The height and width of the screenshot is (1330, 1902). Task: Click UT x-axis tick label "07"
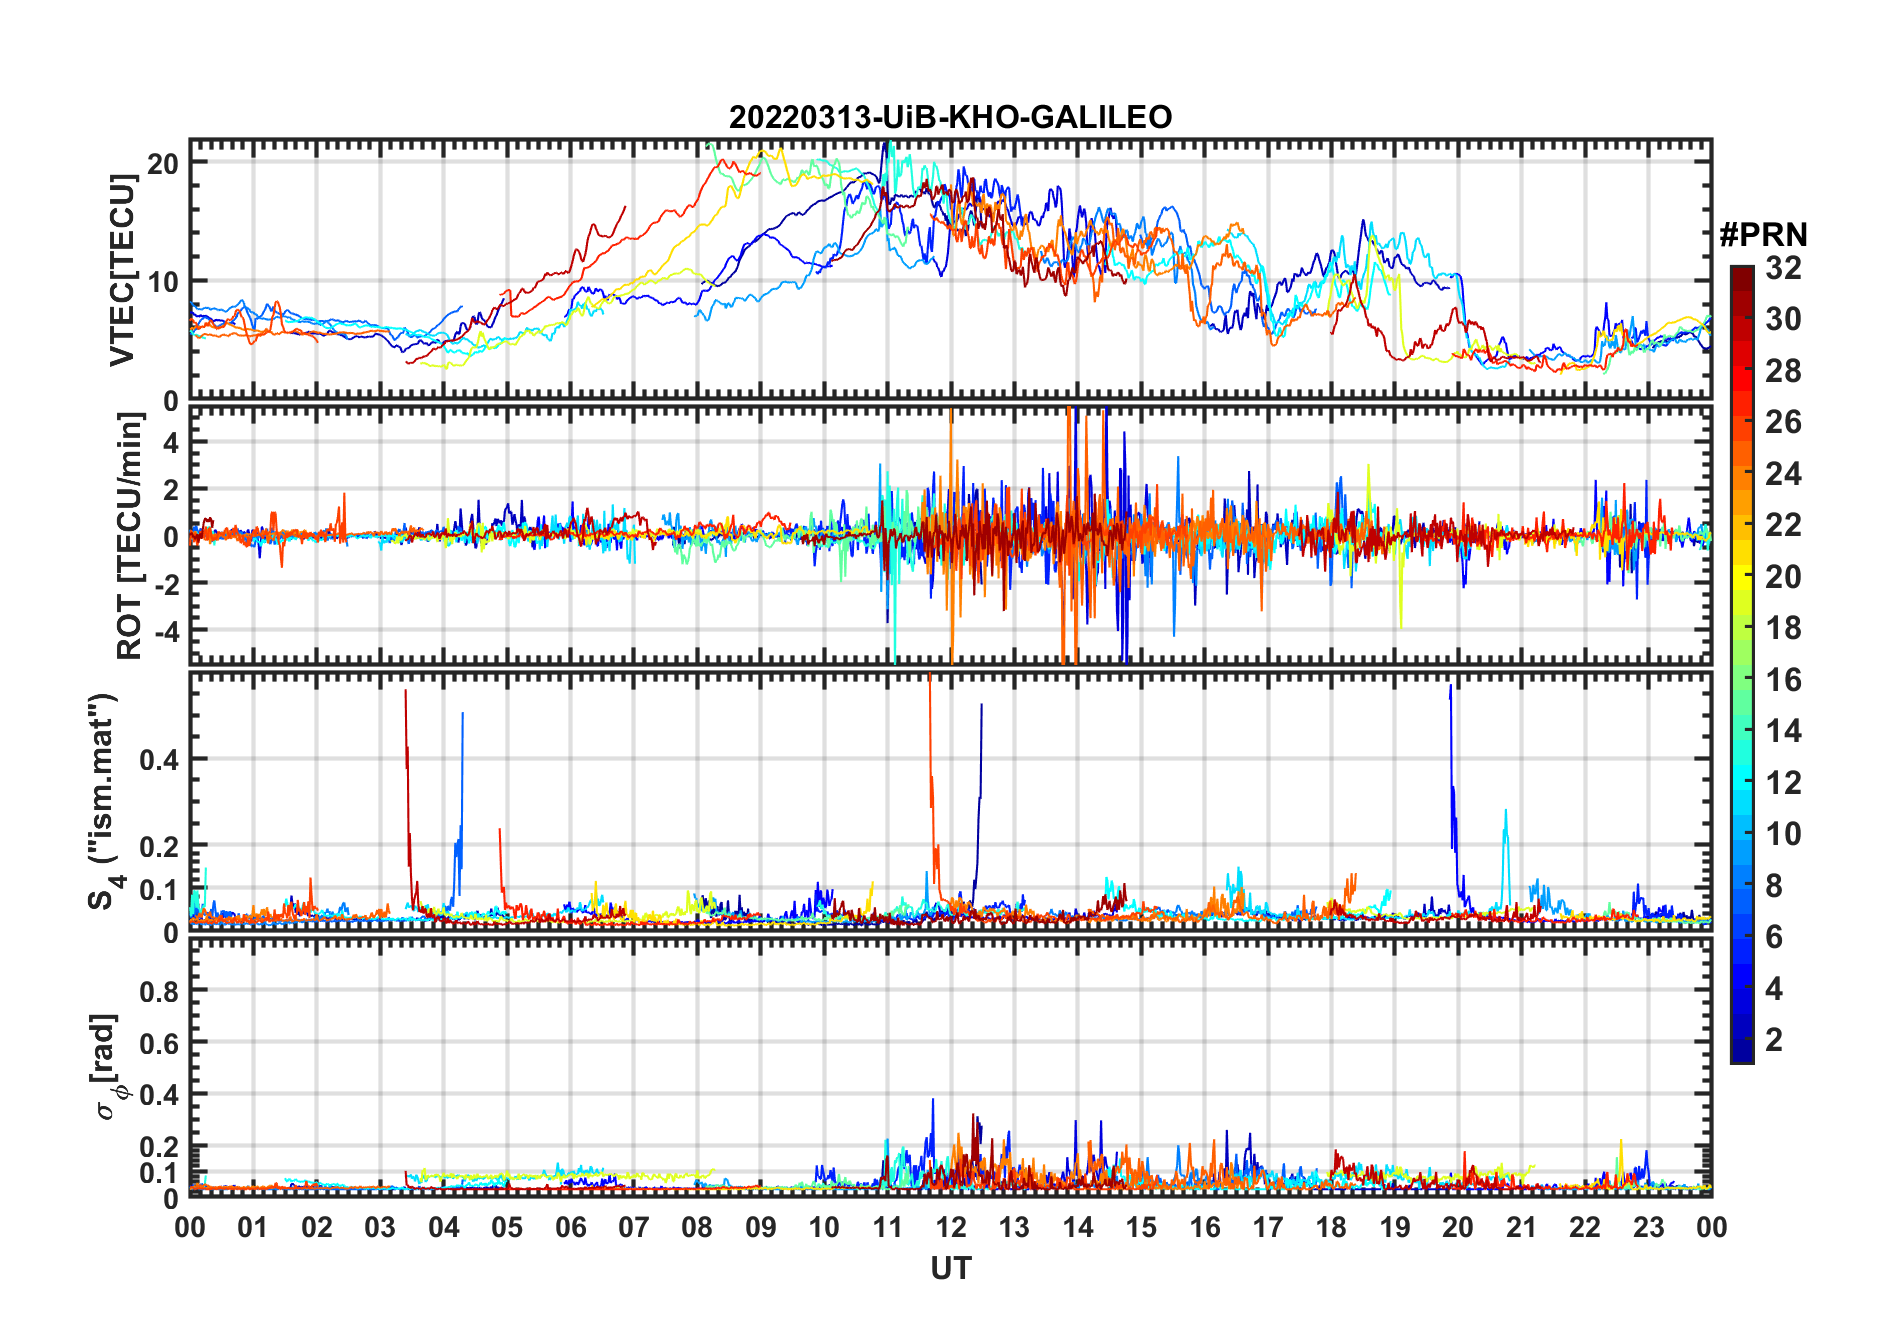tap(634, 1228)
